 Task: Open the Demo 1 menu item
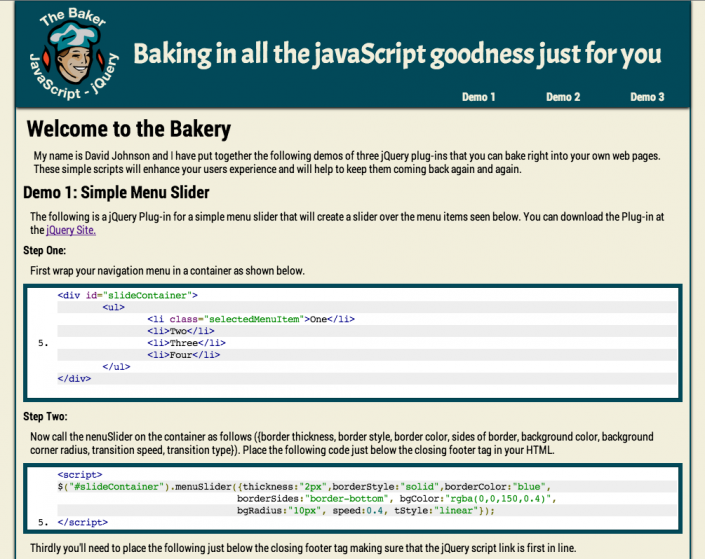(478, 97)
